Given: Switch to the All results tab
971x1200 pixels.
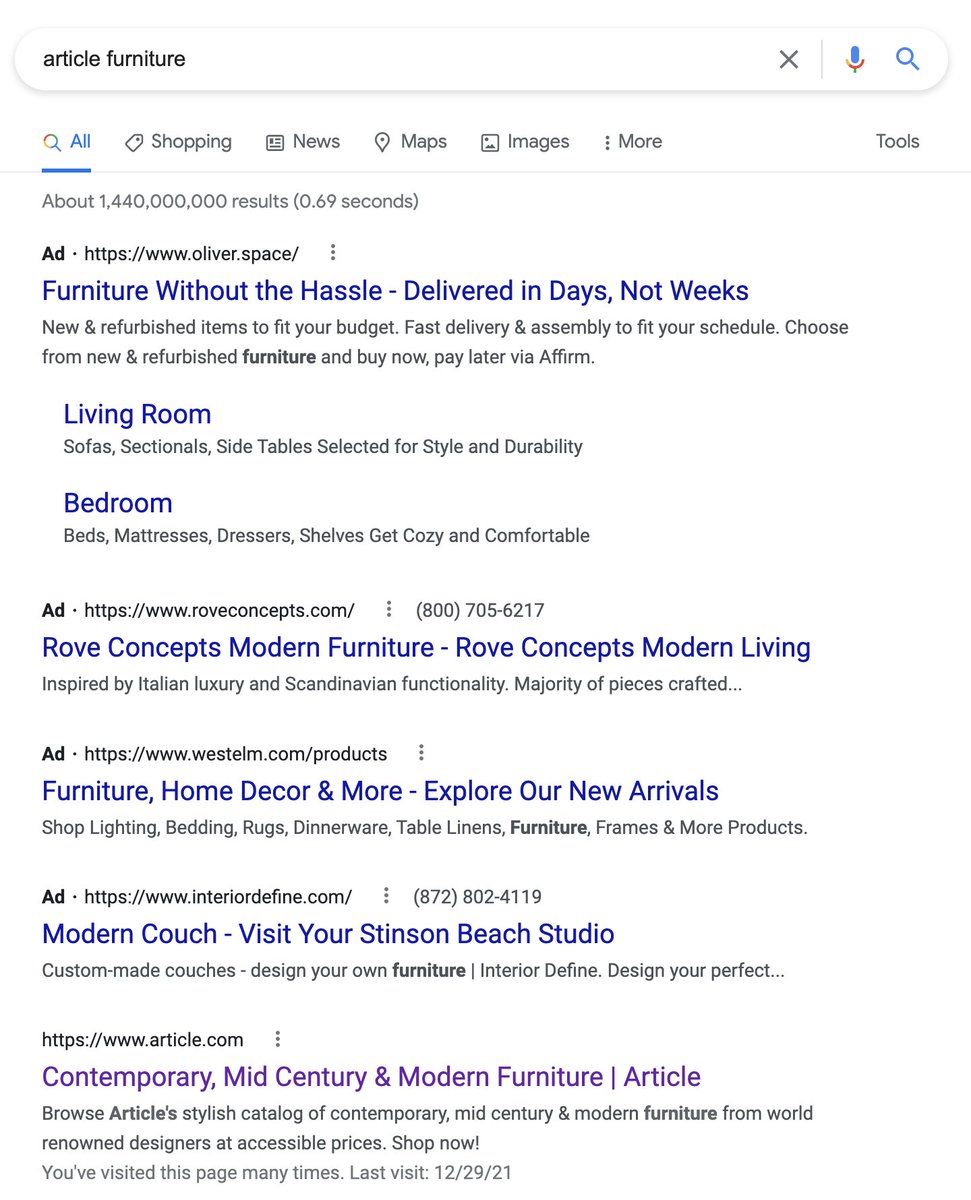Looking at the screenshot, I should pos(67,142).
